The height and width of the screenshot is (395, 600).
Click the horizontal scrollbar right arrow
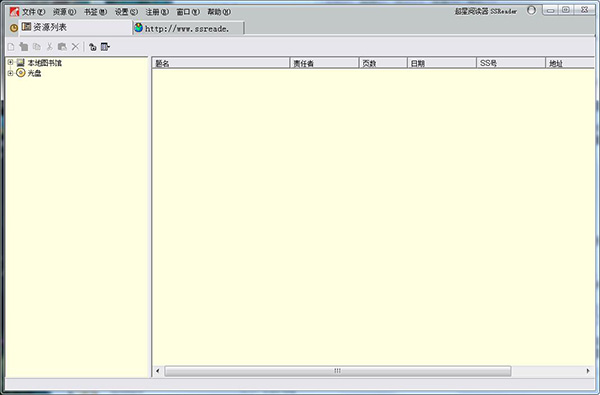588,371
